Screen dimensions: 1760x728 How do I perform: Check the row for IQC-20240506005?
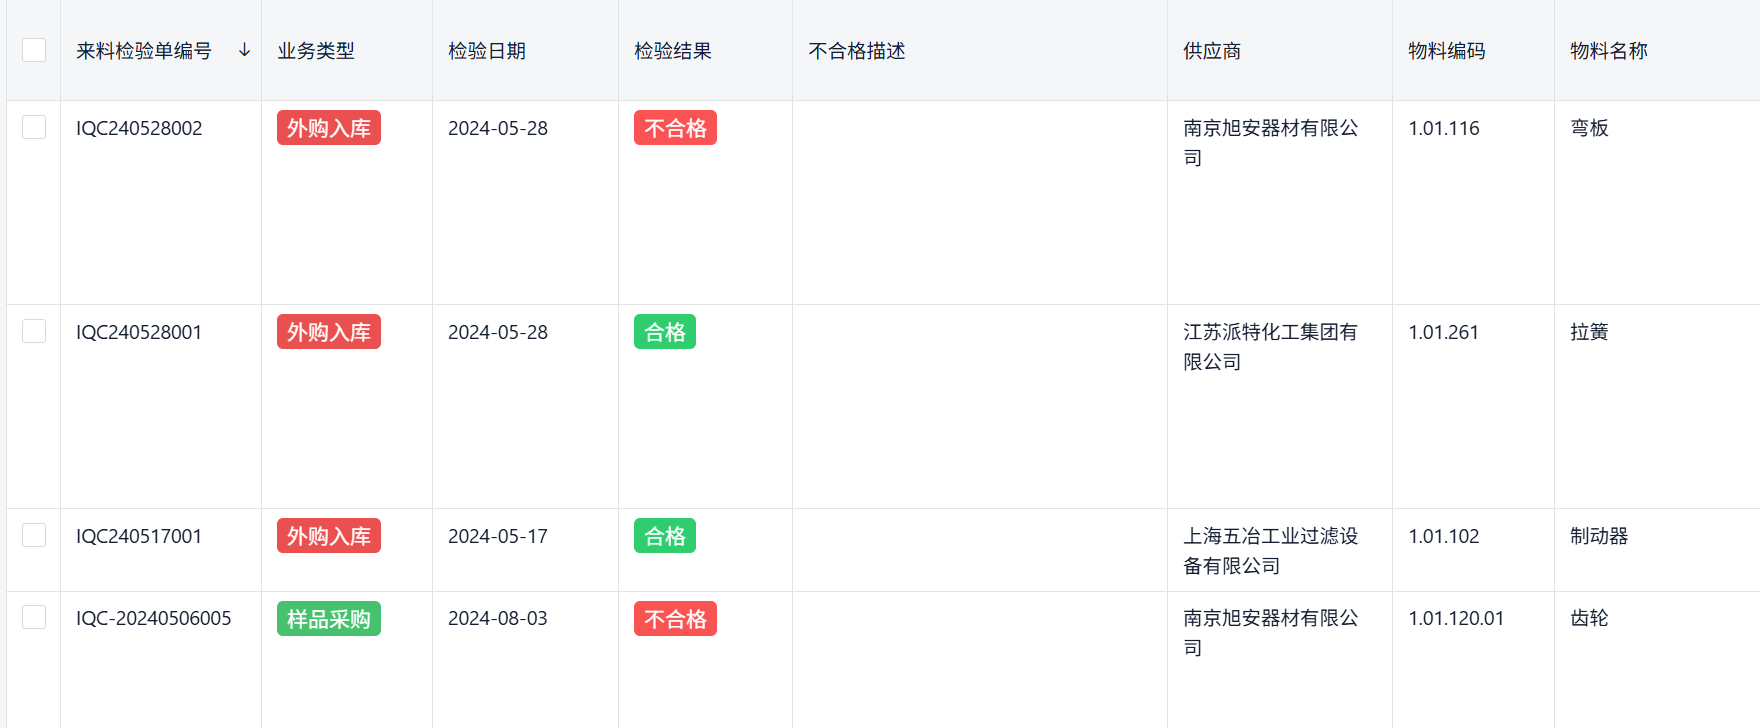pyautogui.click(x=34, y=617)
